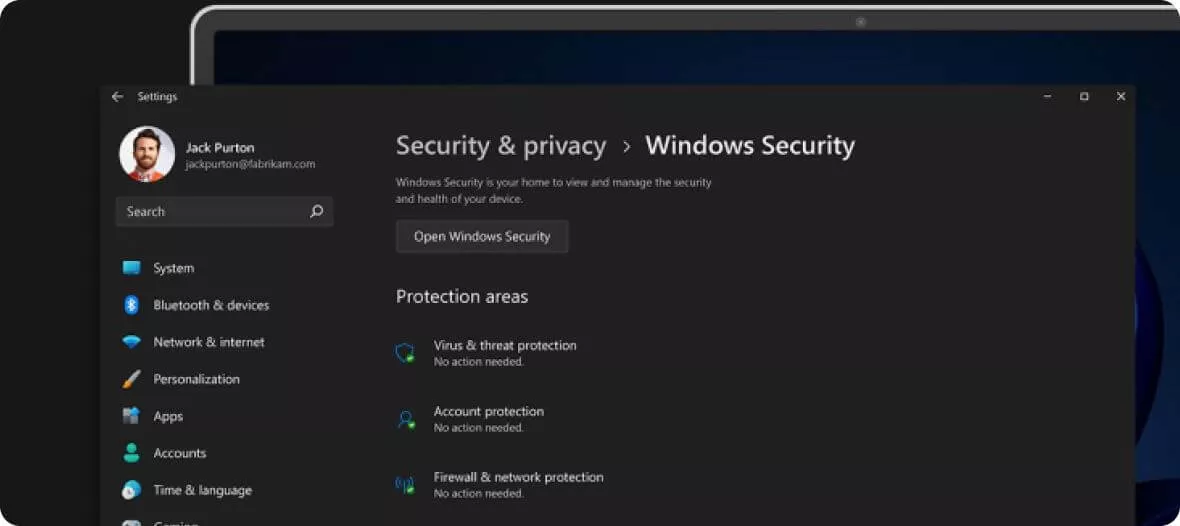This screenshot has height=526, width=1180.
Task: Click the Firewall & network protection icon
Action: point(405,485)
